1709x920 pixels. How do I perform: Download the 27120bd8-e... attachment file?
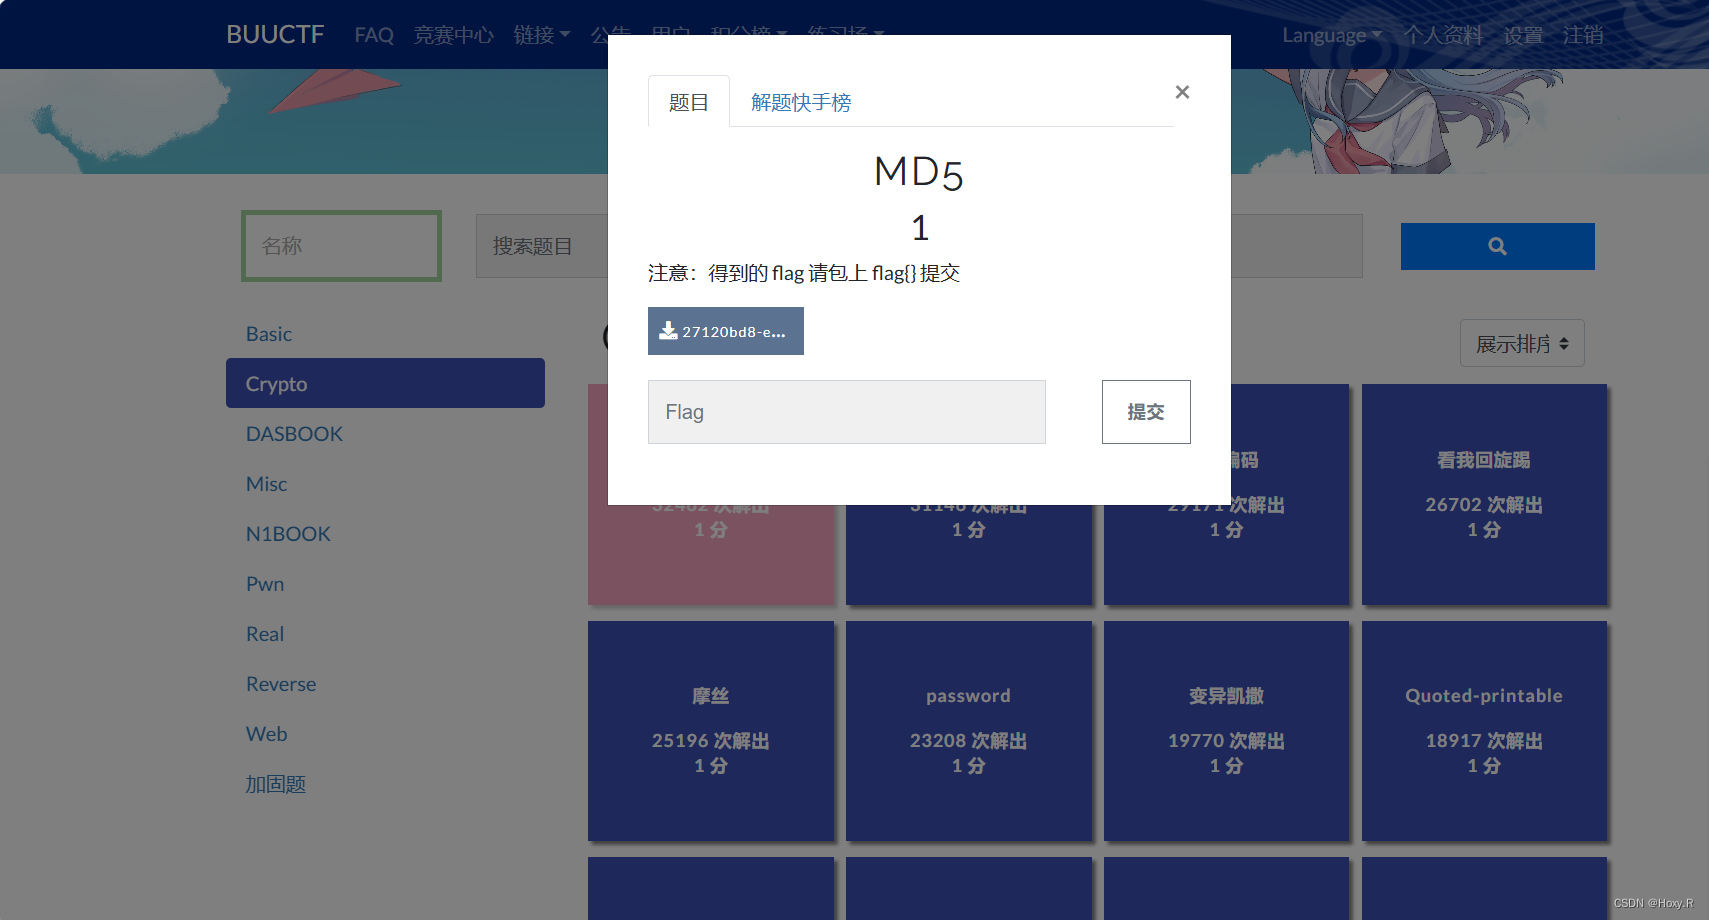(x=726, y=331)
